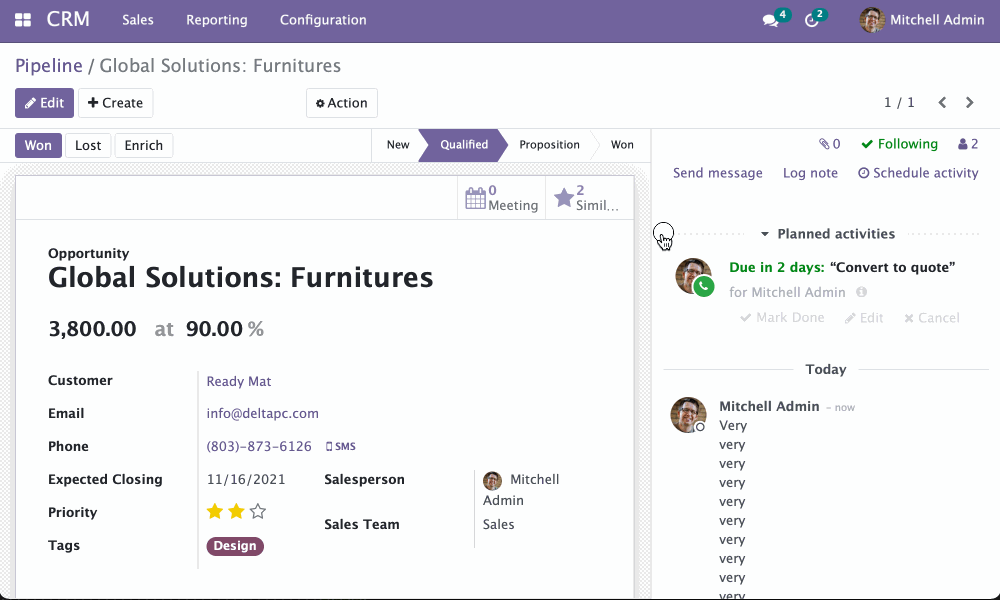Open Mitchell Admin profile avatar
The image size is (1000, 600).
pos(871,19)
